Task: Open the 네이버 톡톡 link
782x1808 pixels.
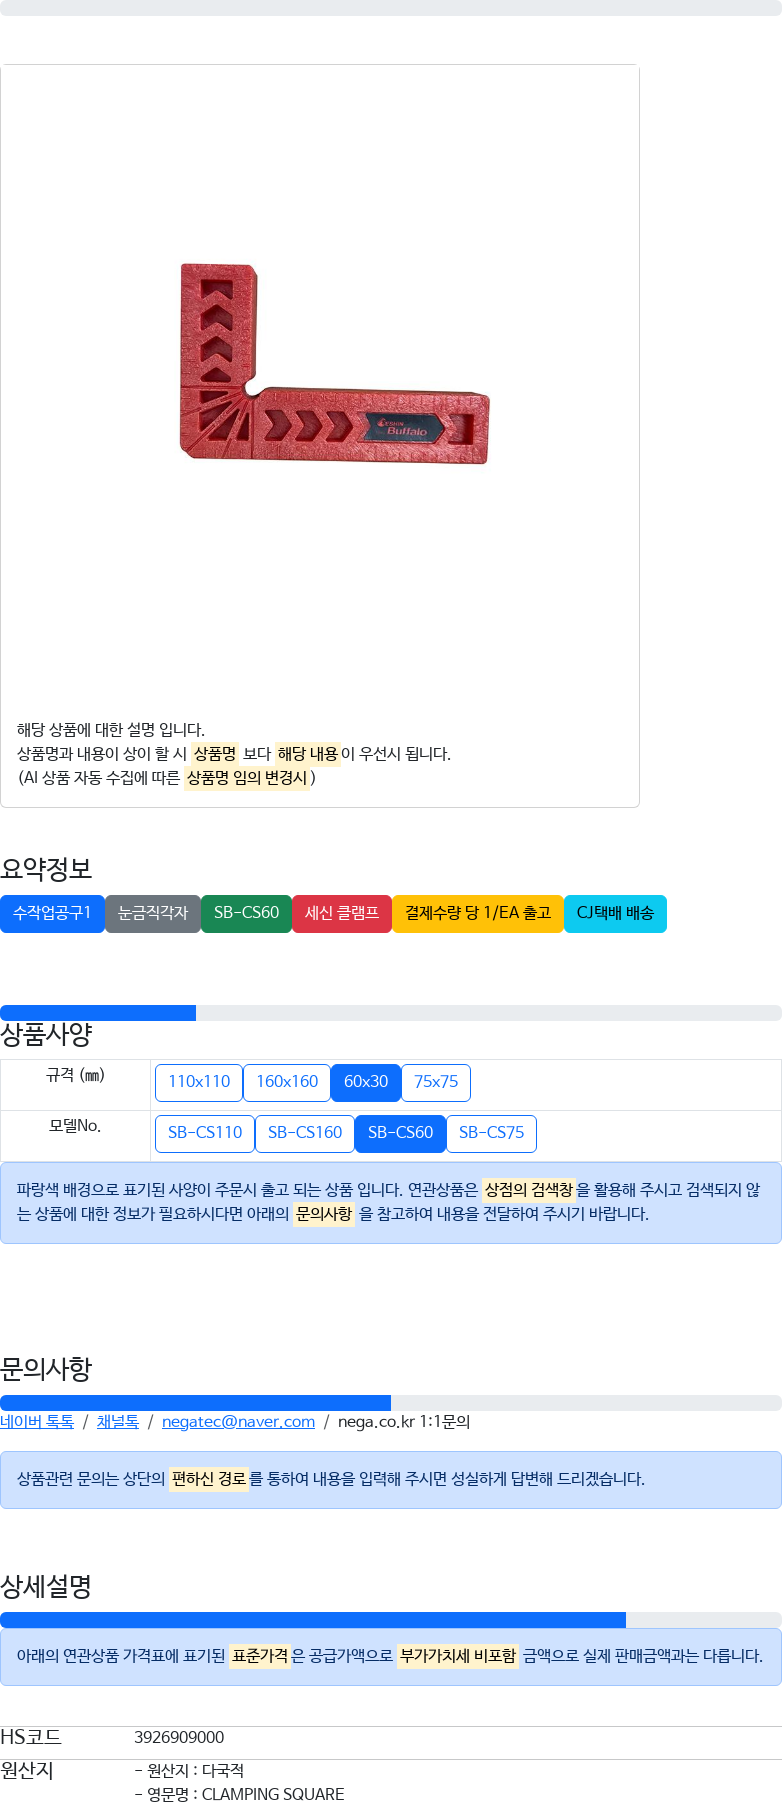Action: pyautogui.click(x=37, y=1422)
